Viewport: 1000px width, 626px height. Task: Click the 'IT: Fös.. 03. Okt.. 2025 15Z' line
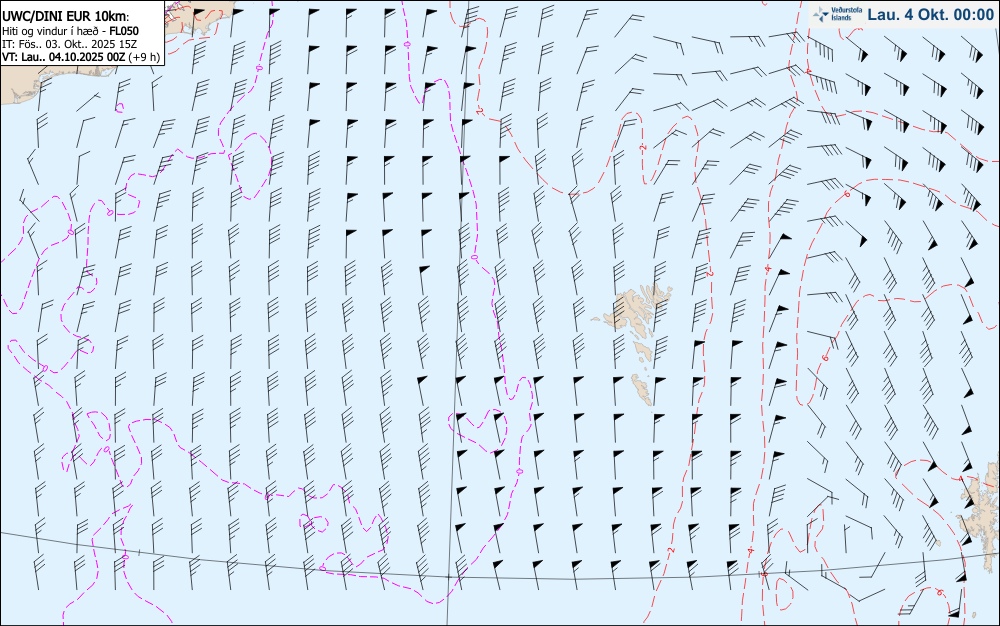69,44
